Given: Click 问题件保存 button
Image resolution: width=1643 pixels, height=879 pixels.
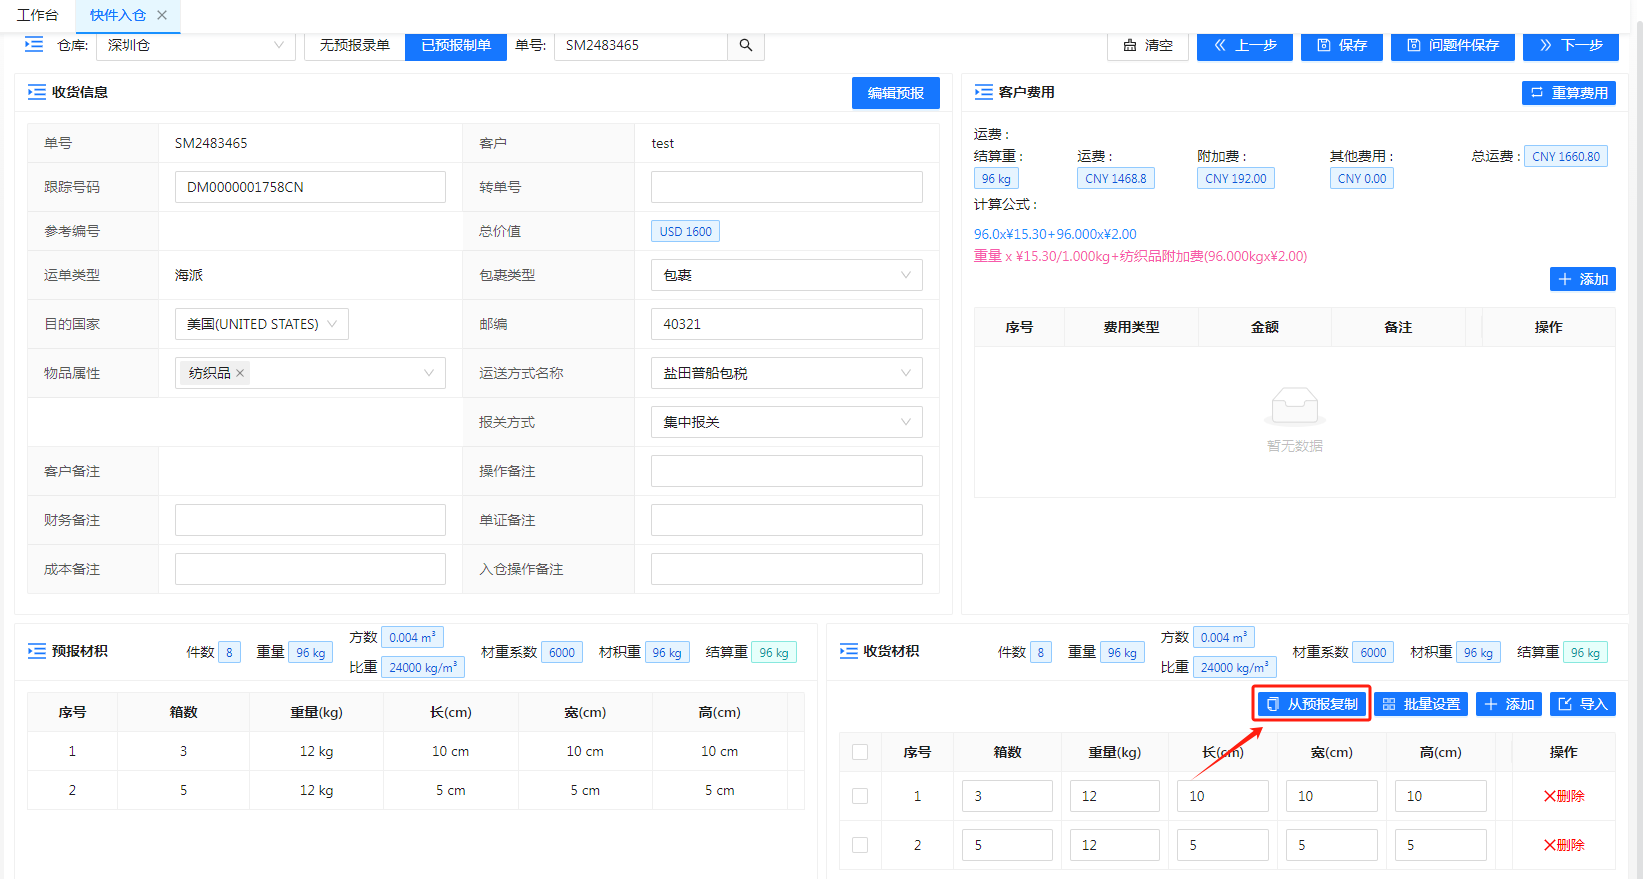Looking at the screenshot, I should coord(1452,45).
